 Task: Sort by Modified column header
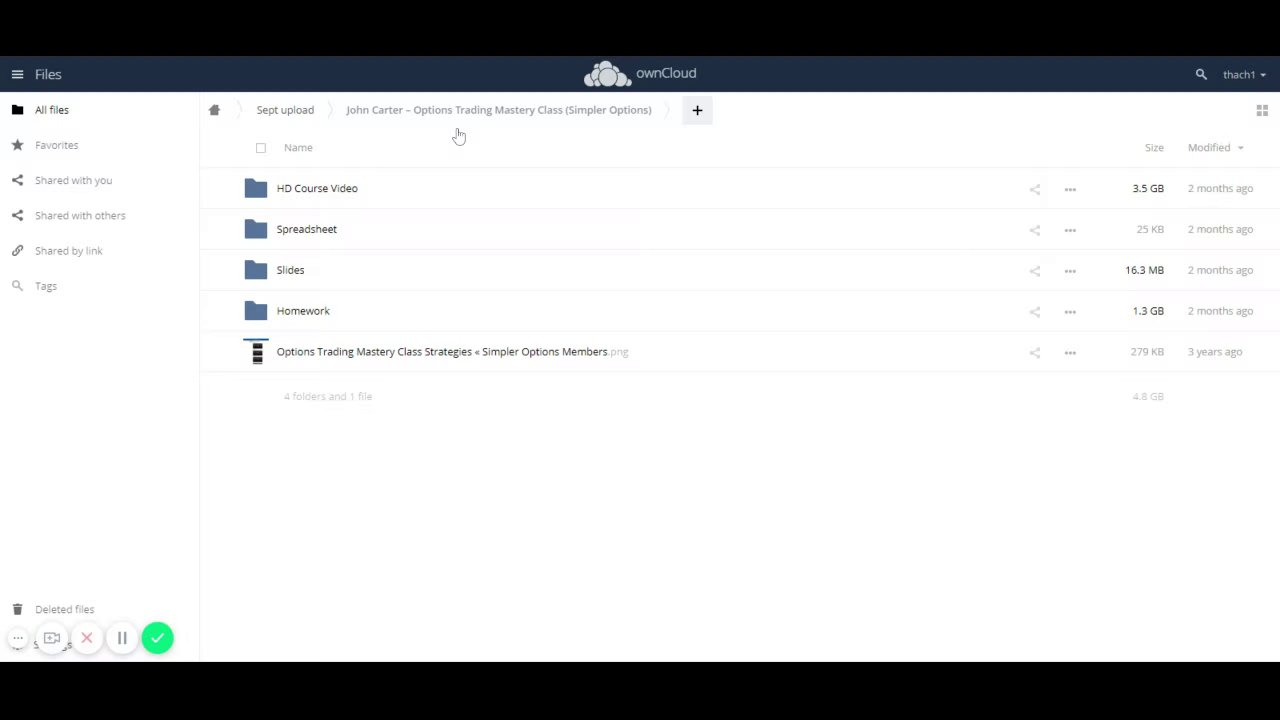point(1215,148)
